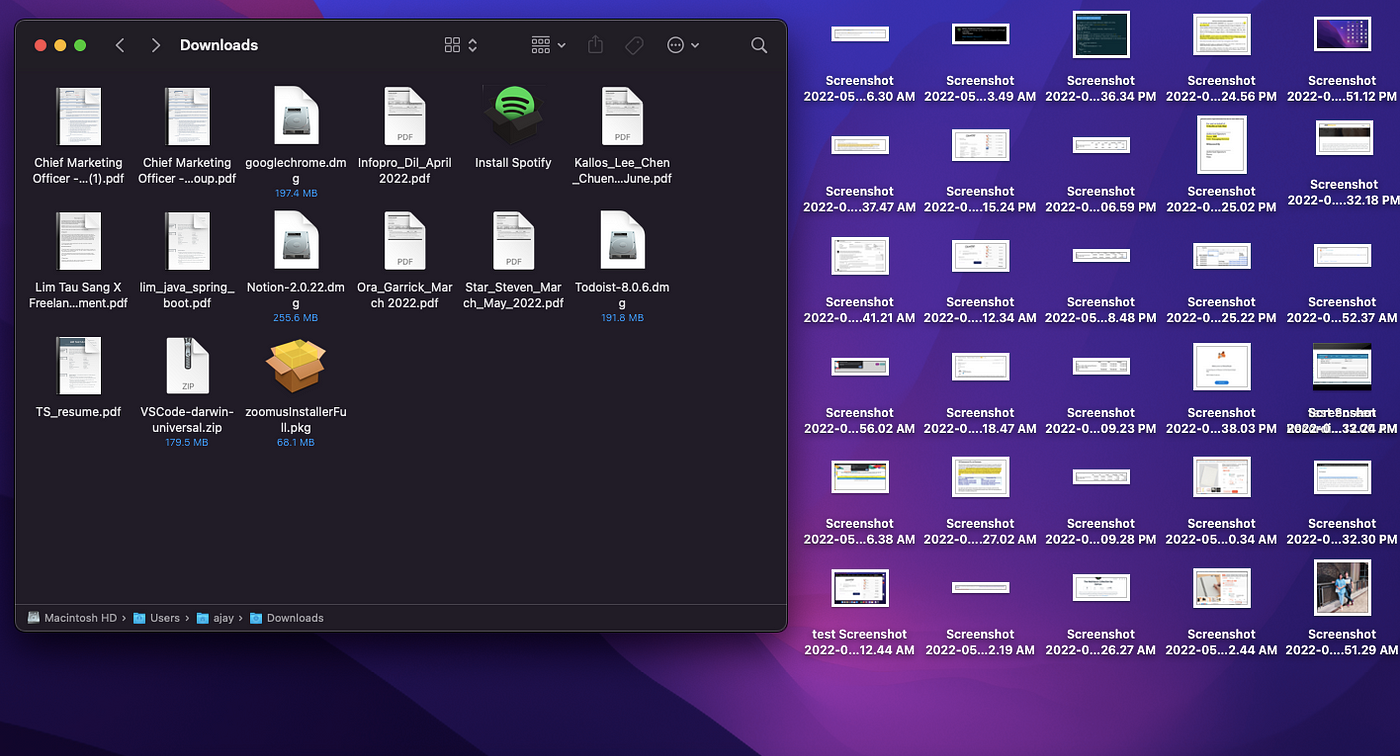Select Kallos_Lee_Chen_Chuen...June.pdf
This screenshot has width=1400, height=756.
tap(622, 116)
